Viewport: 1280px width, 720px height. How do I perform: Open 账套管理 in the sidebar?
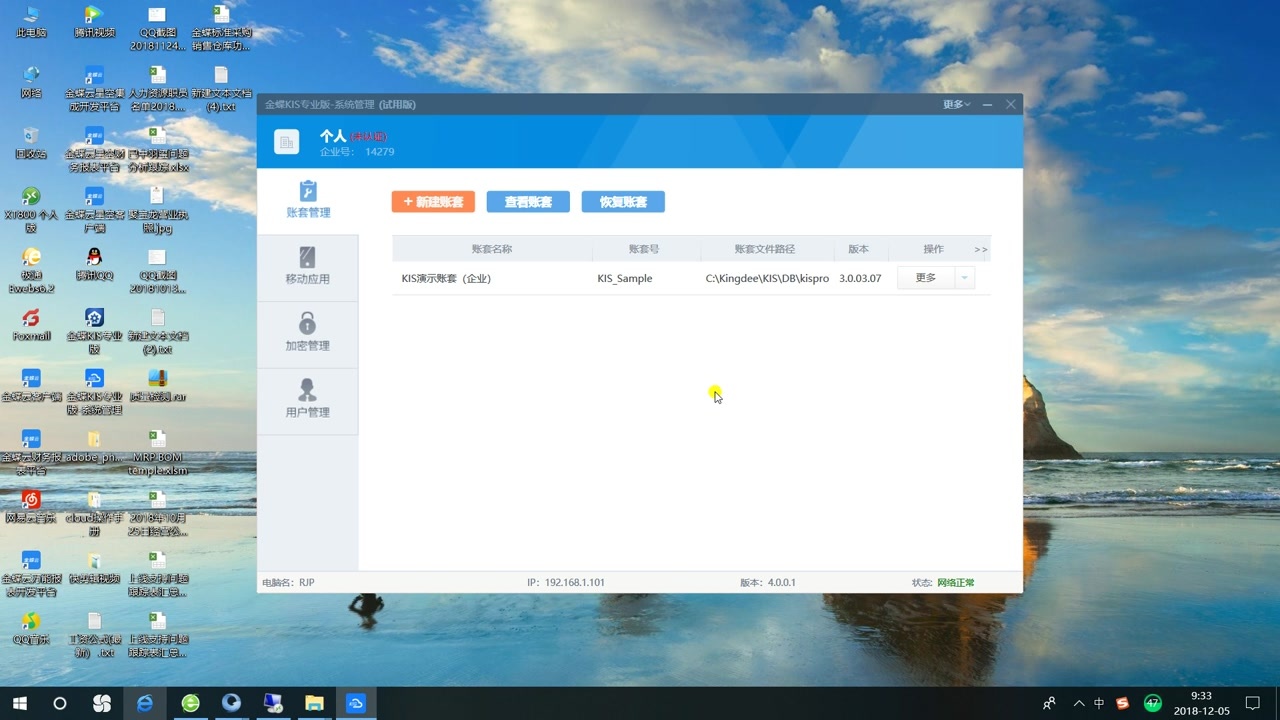(307, 201)
